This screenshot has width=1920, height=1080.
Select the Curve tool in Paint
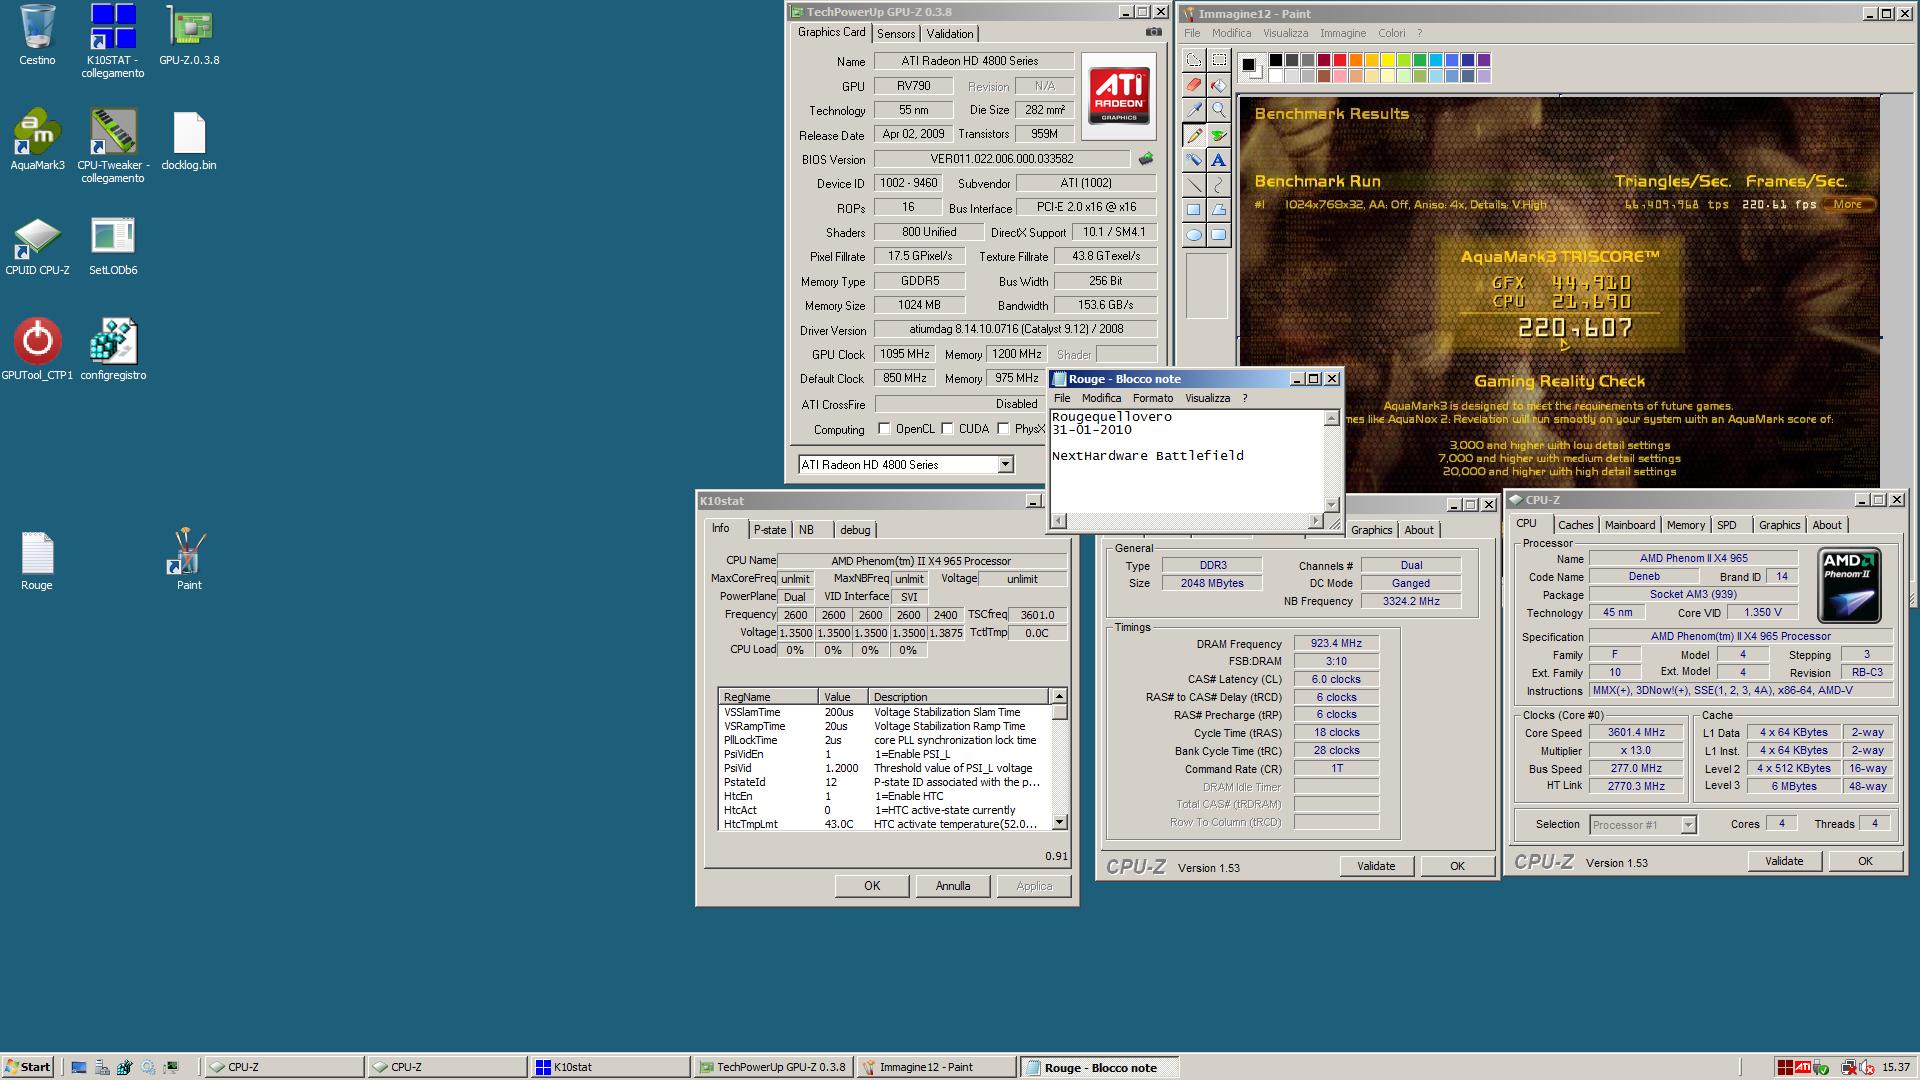[x=1218, y=185]
